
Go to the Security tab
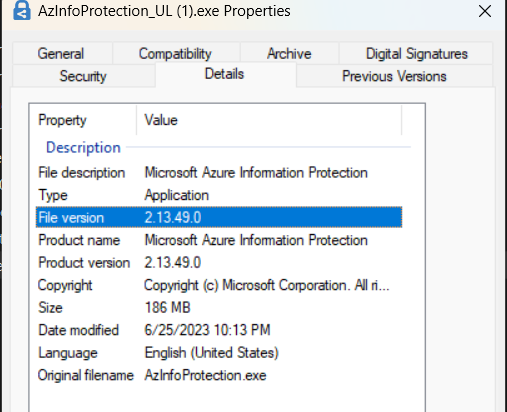(83, 76)
